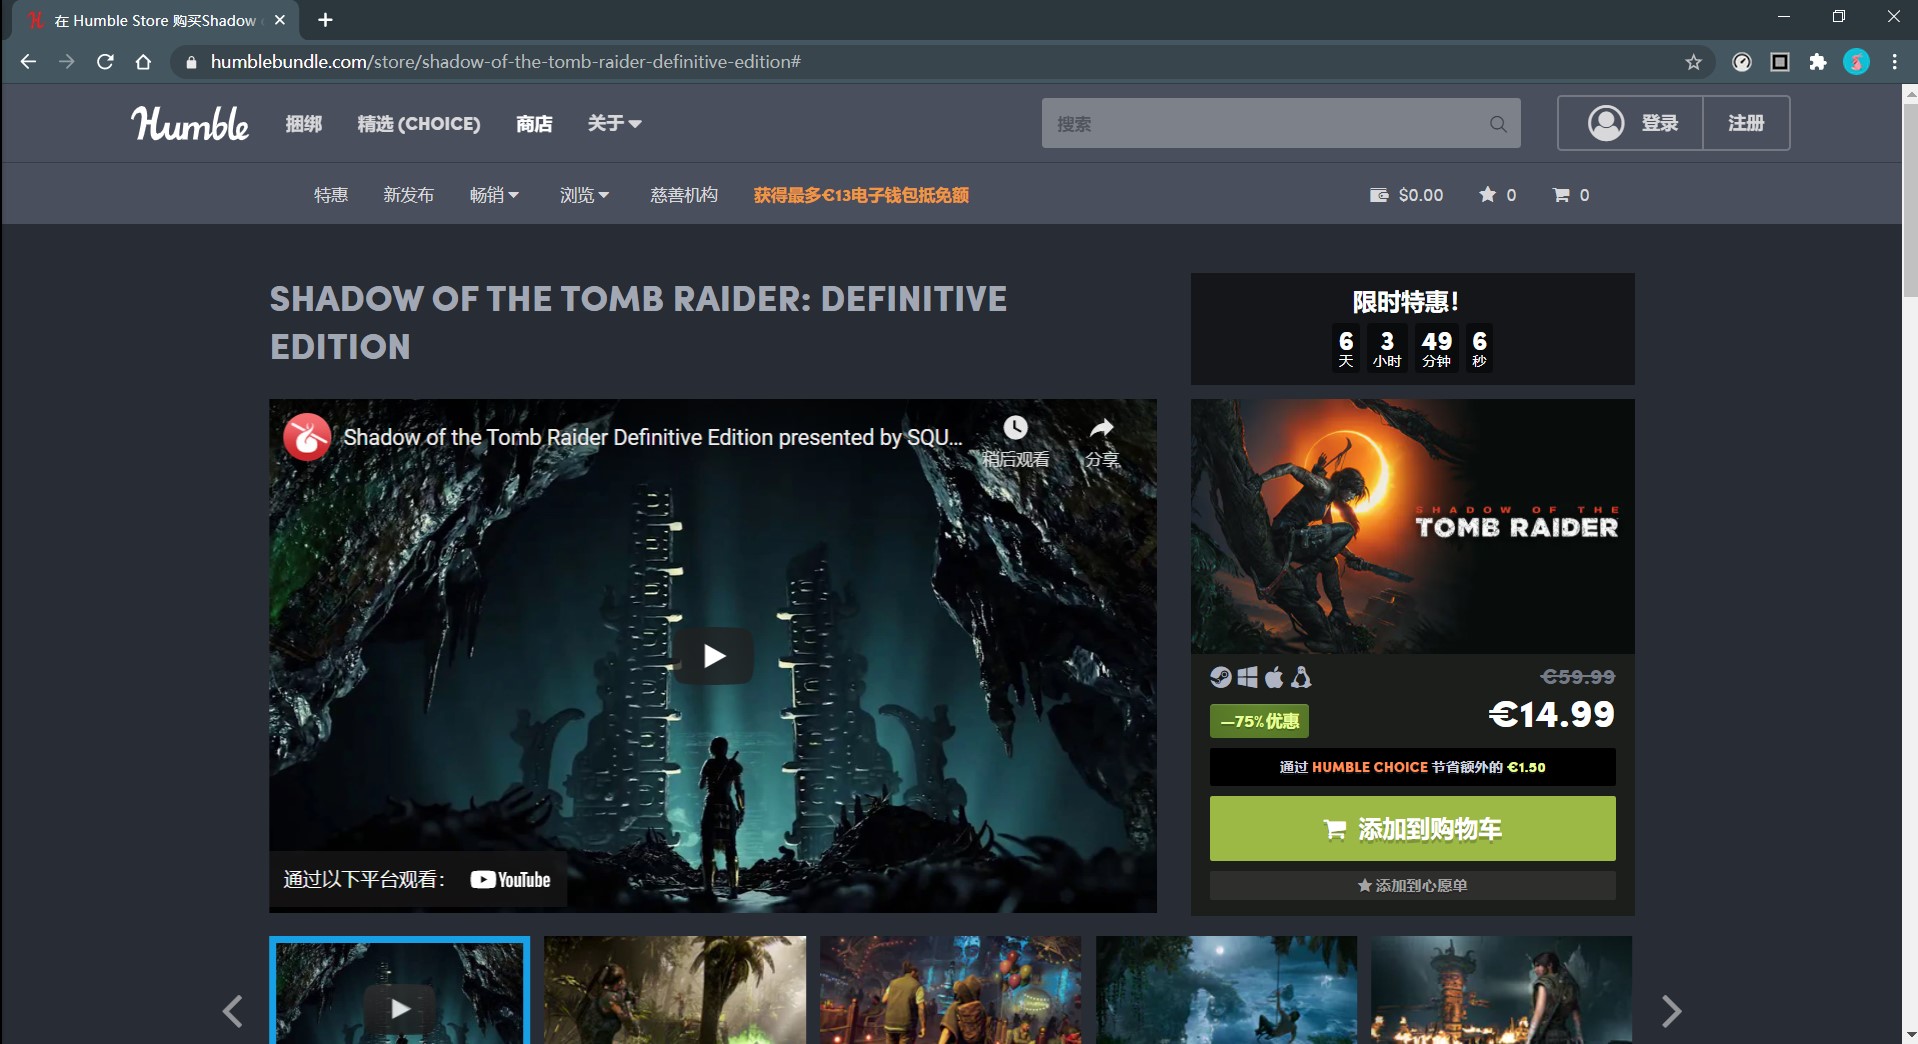Click the user account avatar icon
This screenshot has width=1918, height=1044.
1606,123
